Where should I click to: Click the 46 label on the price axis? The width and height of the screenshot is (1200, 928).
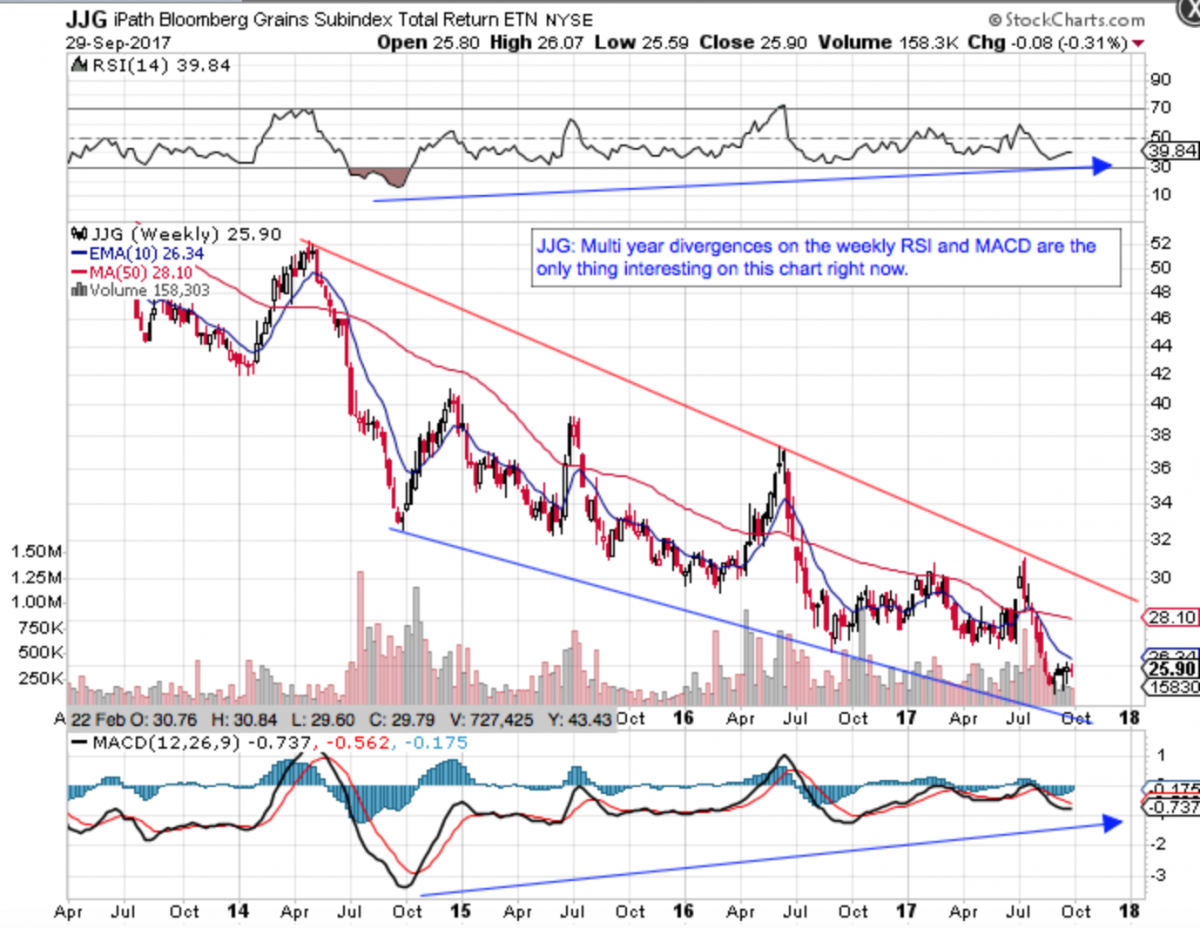tap(1160, 318)
